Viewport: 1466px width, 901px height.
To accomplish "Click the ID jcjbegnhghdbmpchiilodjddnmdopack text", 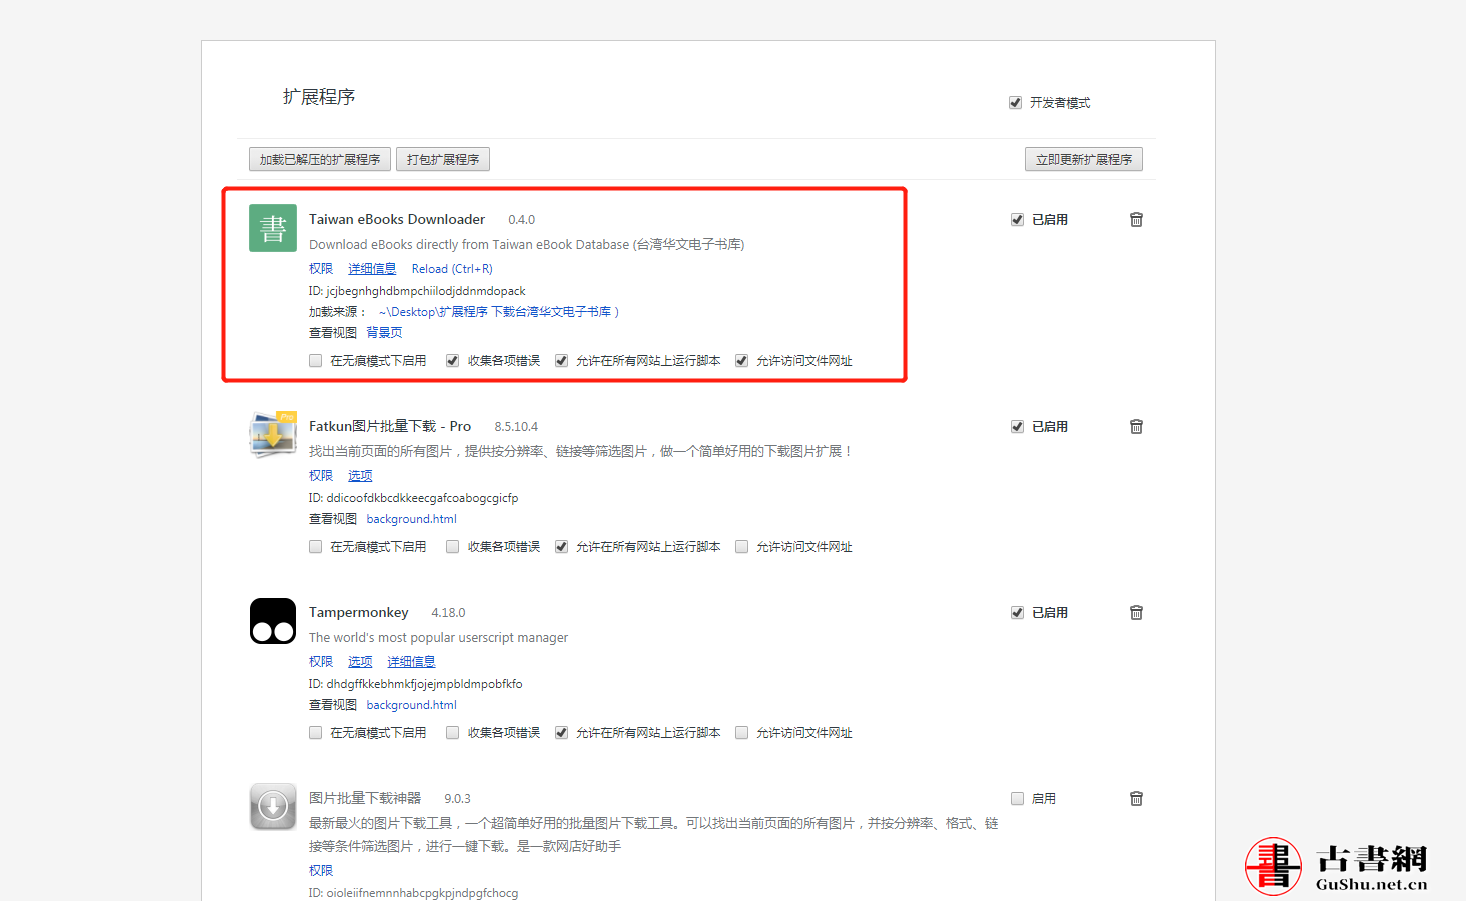I will (417, 291).
